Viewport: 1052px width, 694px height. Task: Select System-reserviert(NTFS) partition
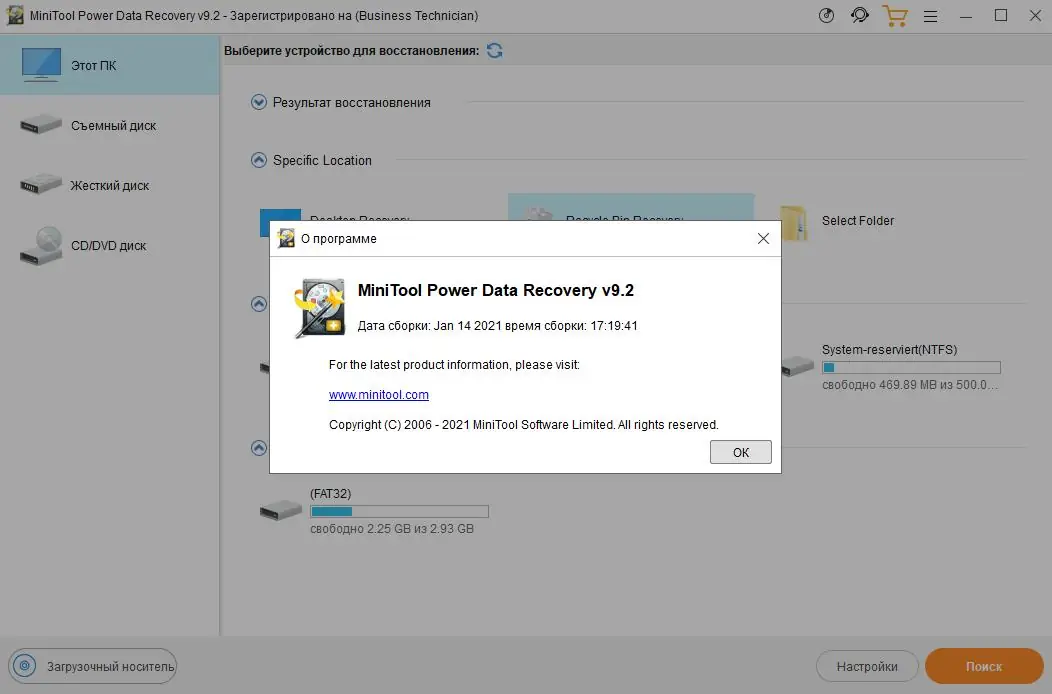(889, 350)
